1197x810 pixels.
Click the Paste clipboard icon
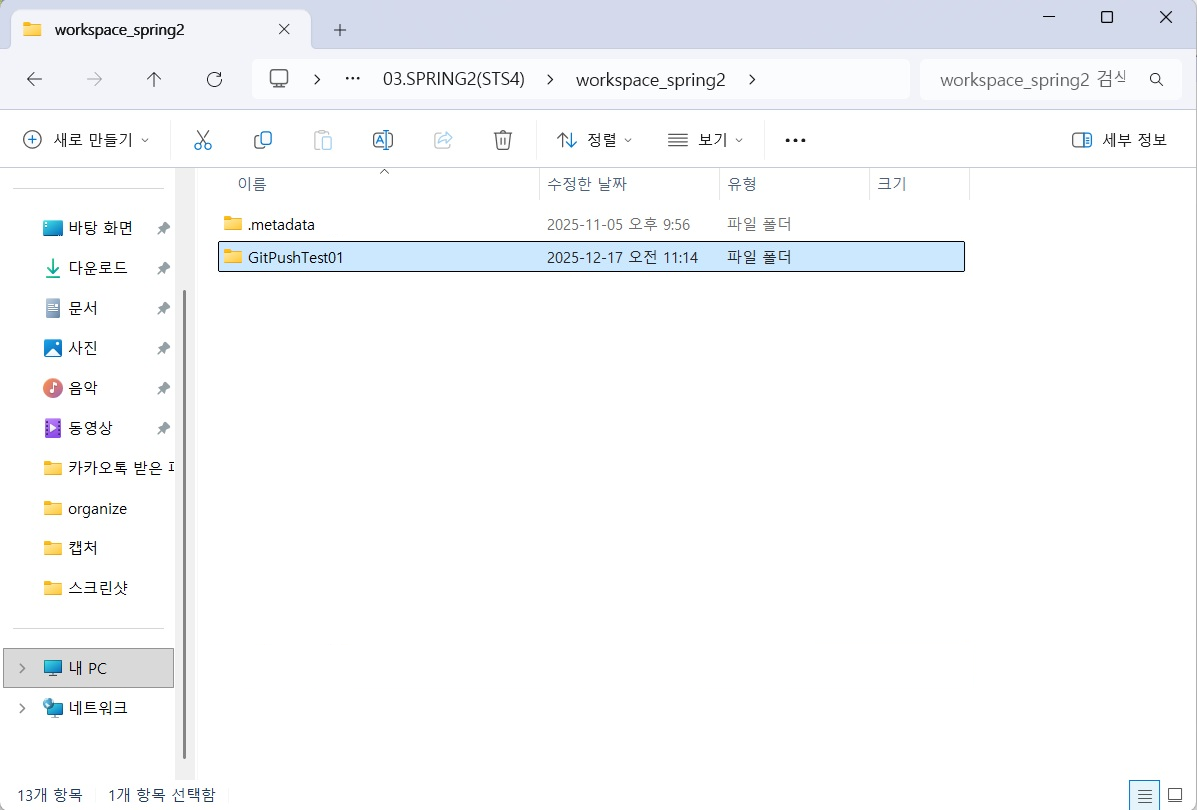coord(323,140)
